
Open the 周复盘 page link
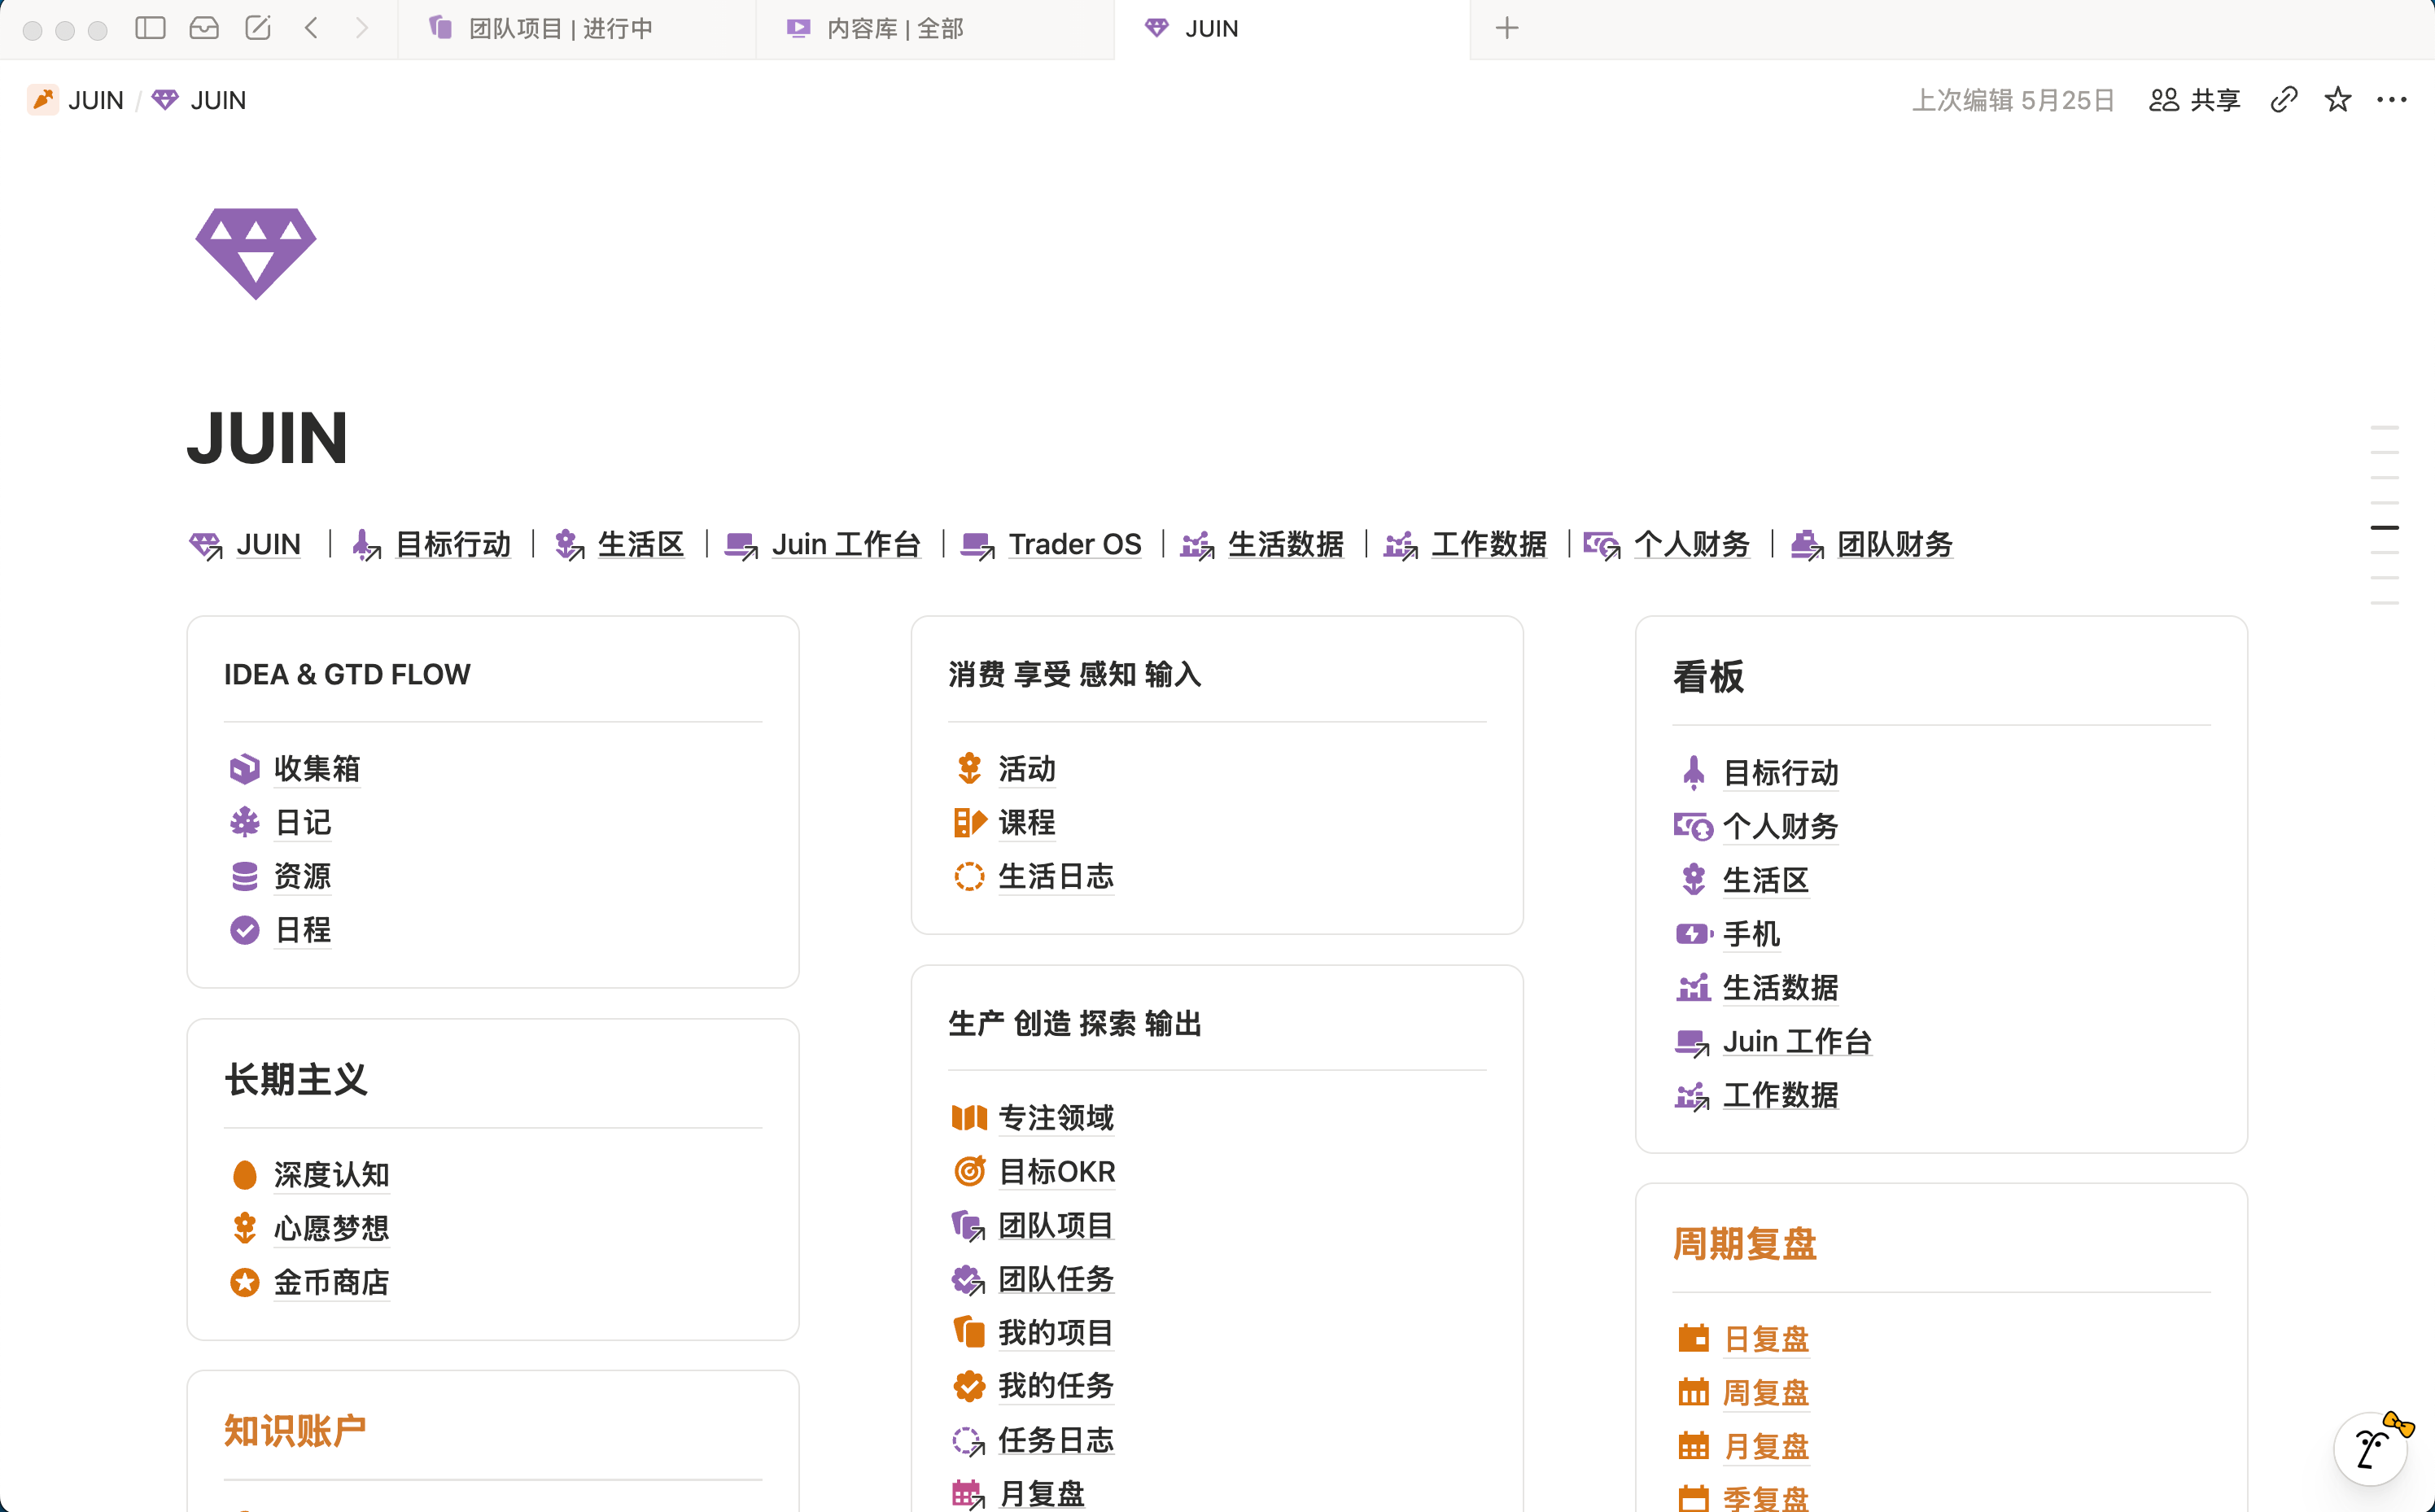click(x=1766, y=1392)
